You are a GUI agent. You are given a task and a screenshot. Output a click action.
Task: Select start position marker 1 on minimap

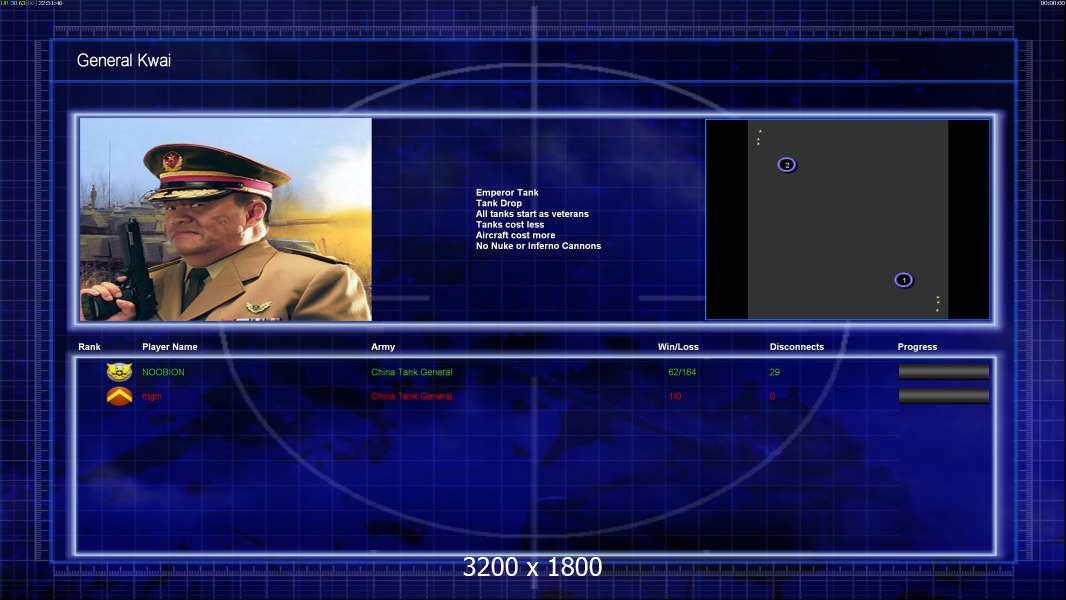click(904, 280)
